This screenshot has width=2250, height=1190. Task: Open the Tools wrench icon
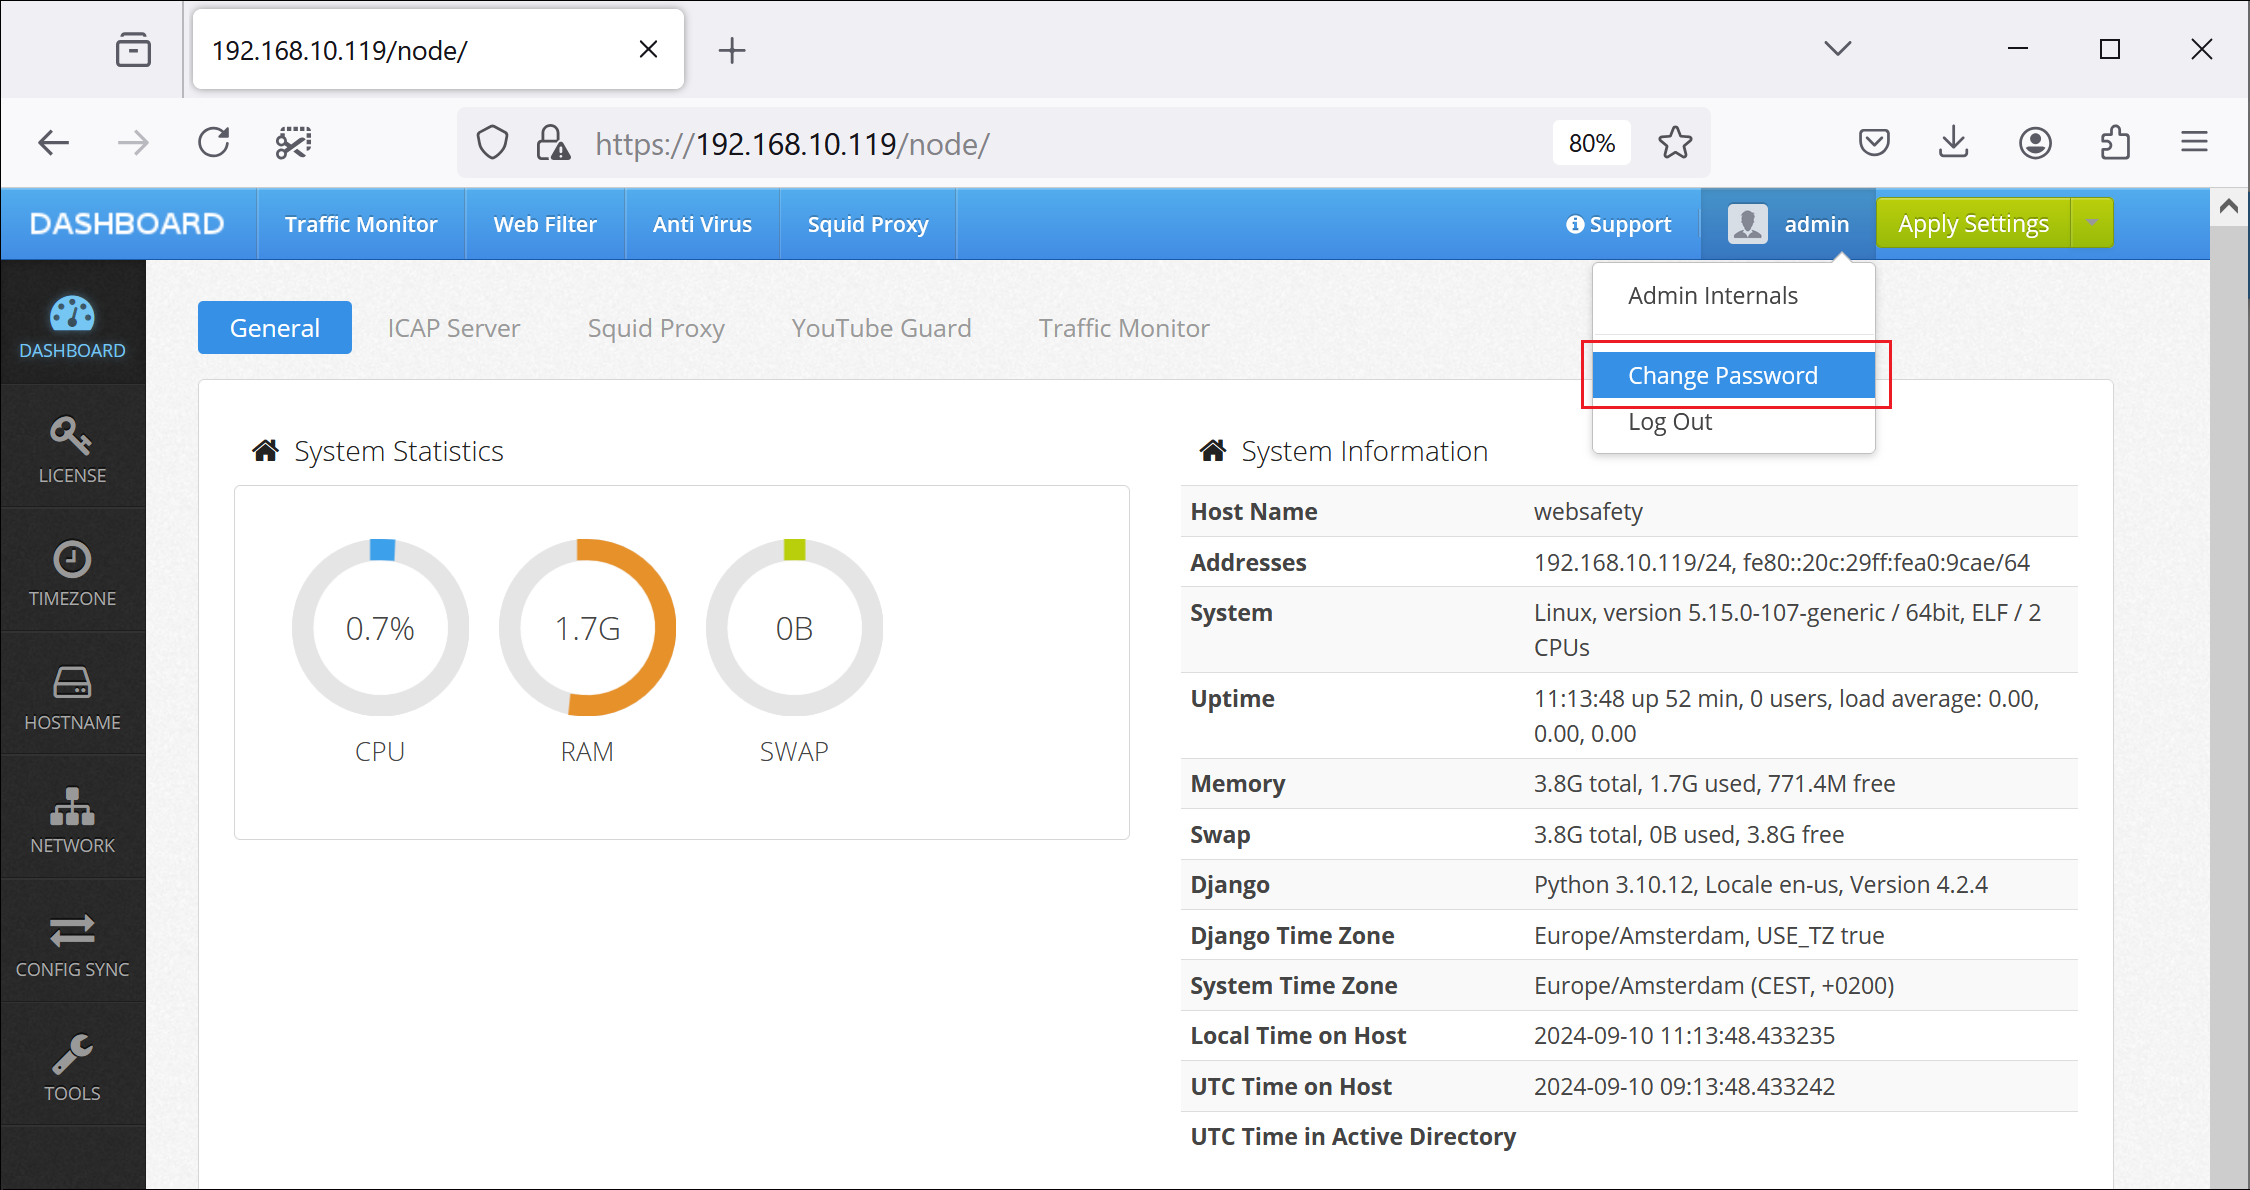[72, 1054]
